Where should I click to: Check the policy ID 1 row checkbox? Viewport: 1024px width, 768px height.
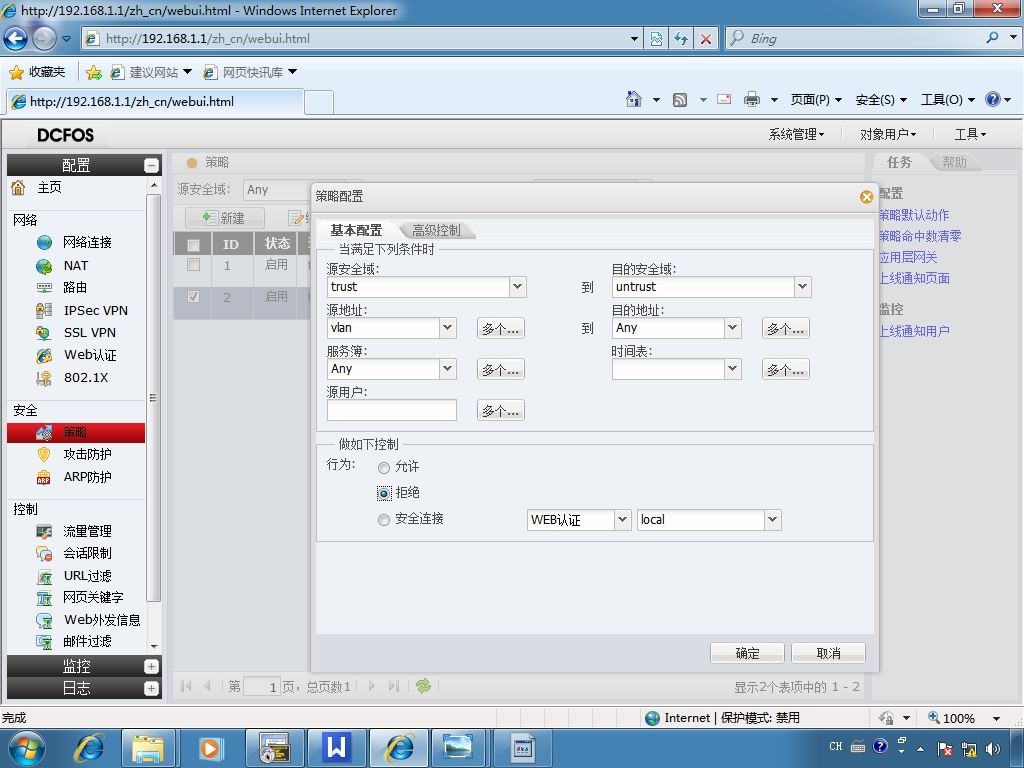(193, 264)
